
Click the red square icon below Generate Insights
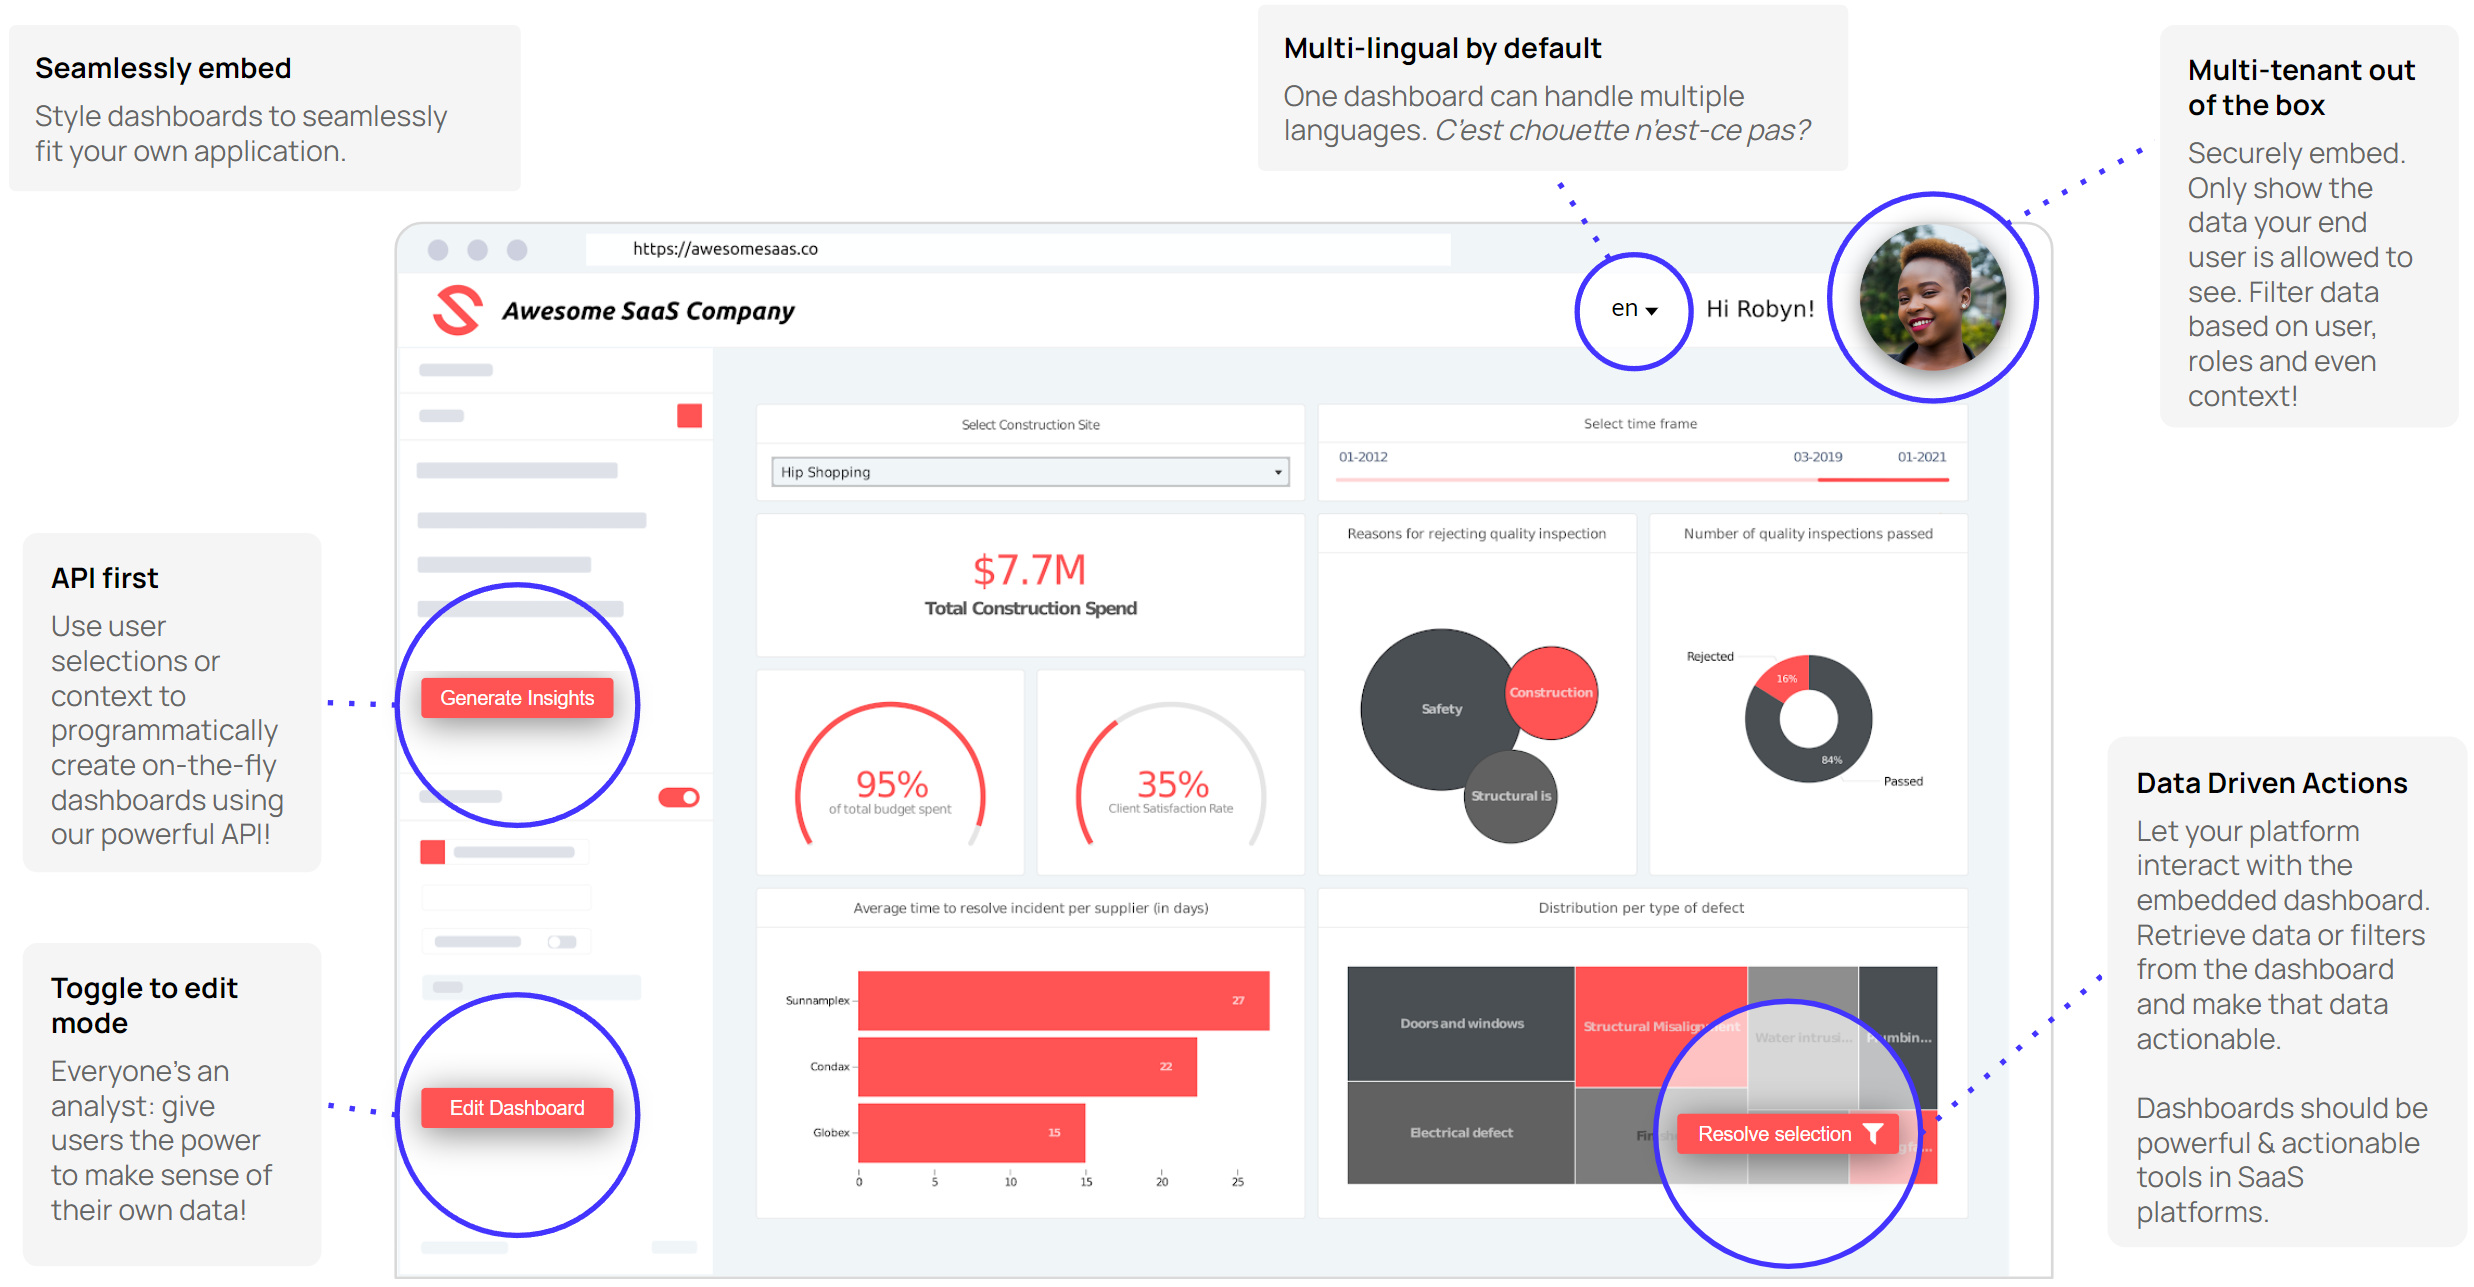pyautogui.click(x=432, y=852)
